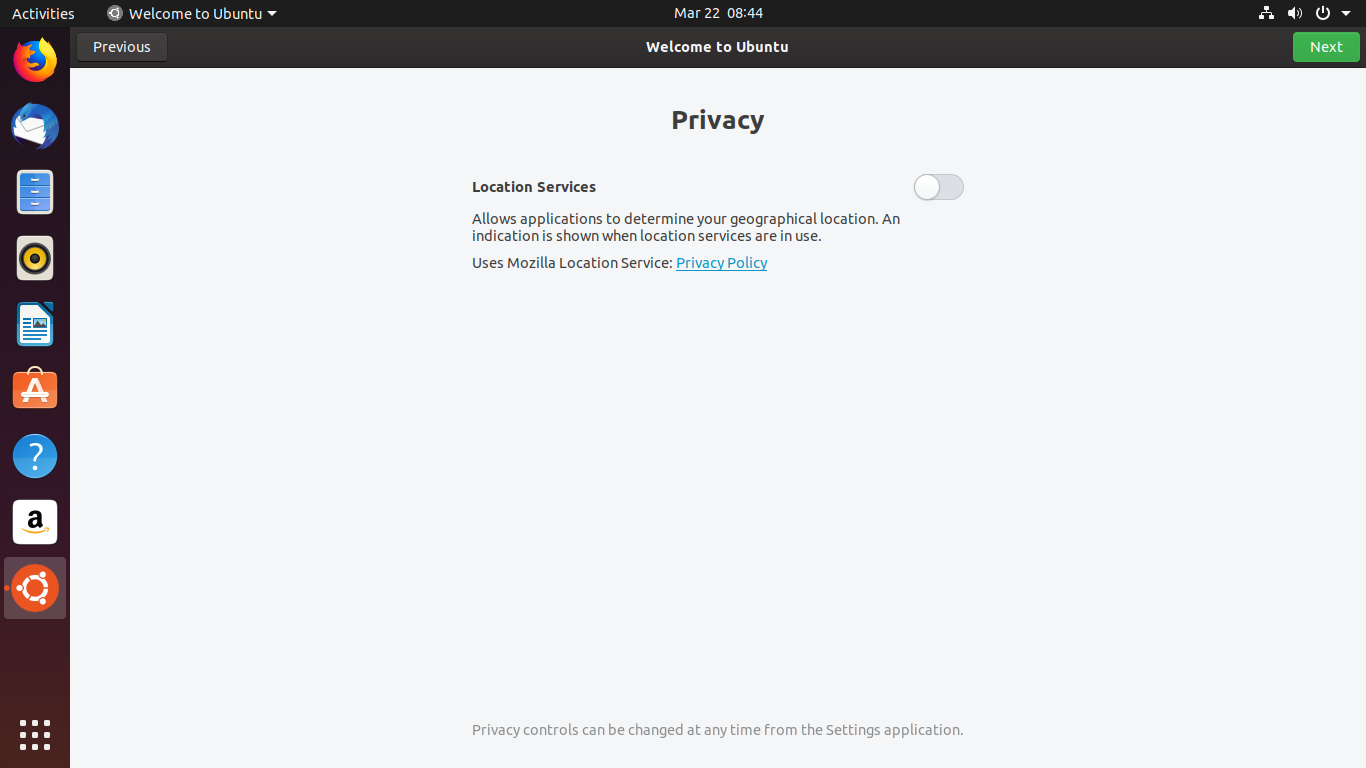Click the network status icon
Screen dimensions: 1366x768
1266,13
